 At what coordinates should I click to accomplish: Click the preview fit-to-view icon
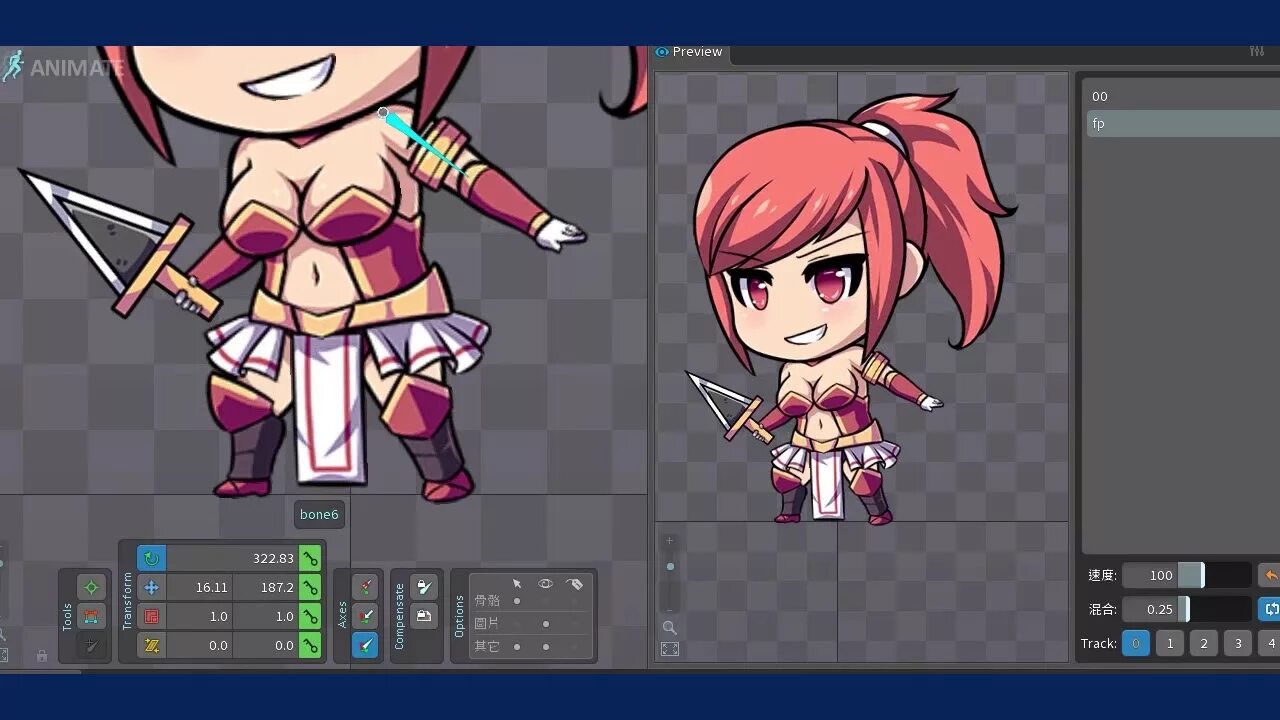coord(670,649)
